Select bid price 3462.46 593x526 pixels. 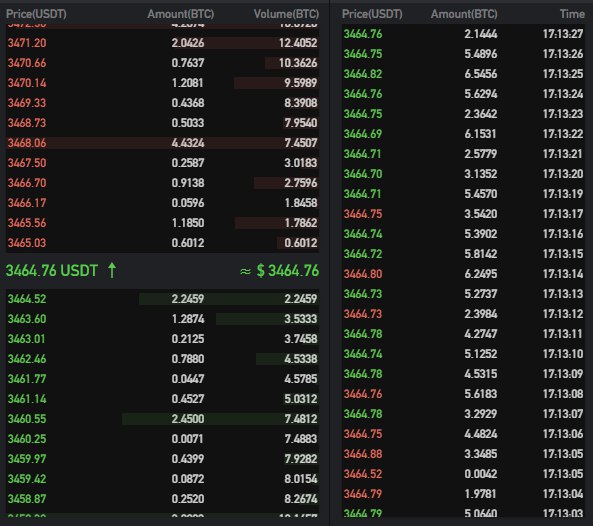(27, 359)
